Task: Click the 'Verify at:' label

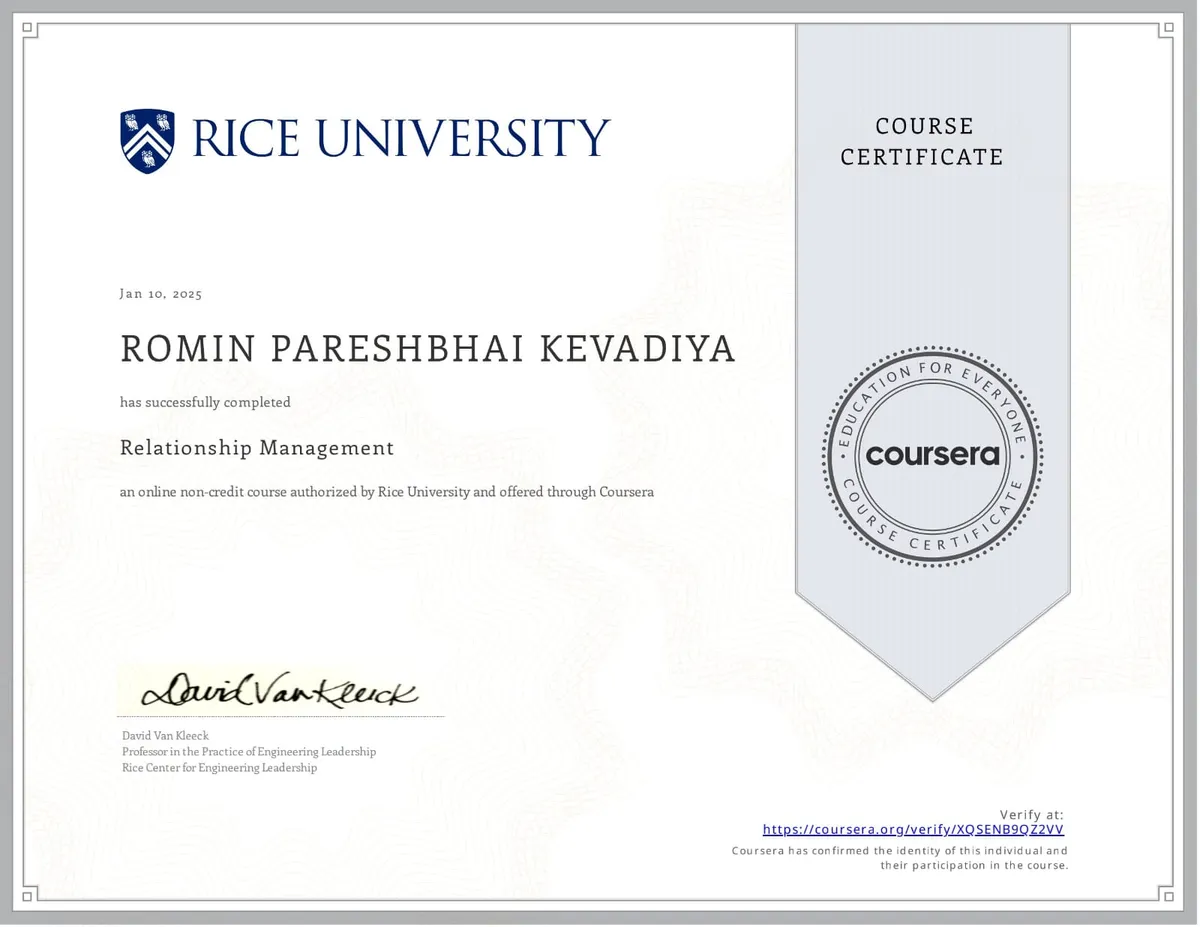Action: point(1032,815)
